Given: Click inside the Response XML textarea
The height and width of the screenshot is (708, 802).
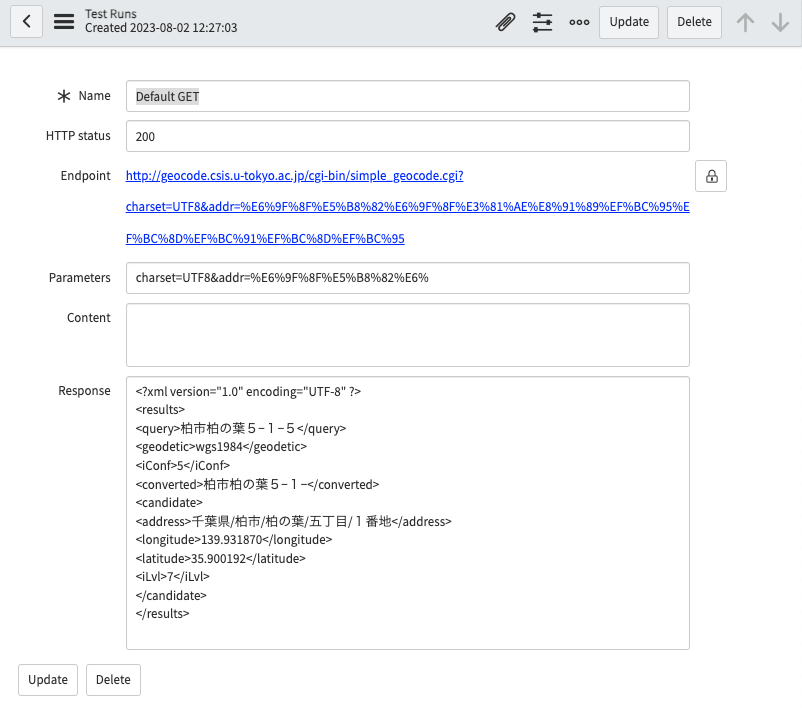Looking at the screenshot, I should pos(407,510).
